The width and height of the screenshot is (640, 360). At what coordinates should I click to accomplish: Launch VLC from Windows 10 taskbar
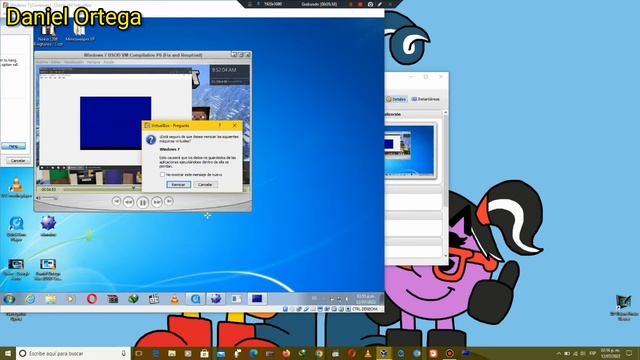click(x=368, y=353)
